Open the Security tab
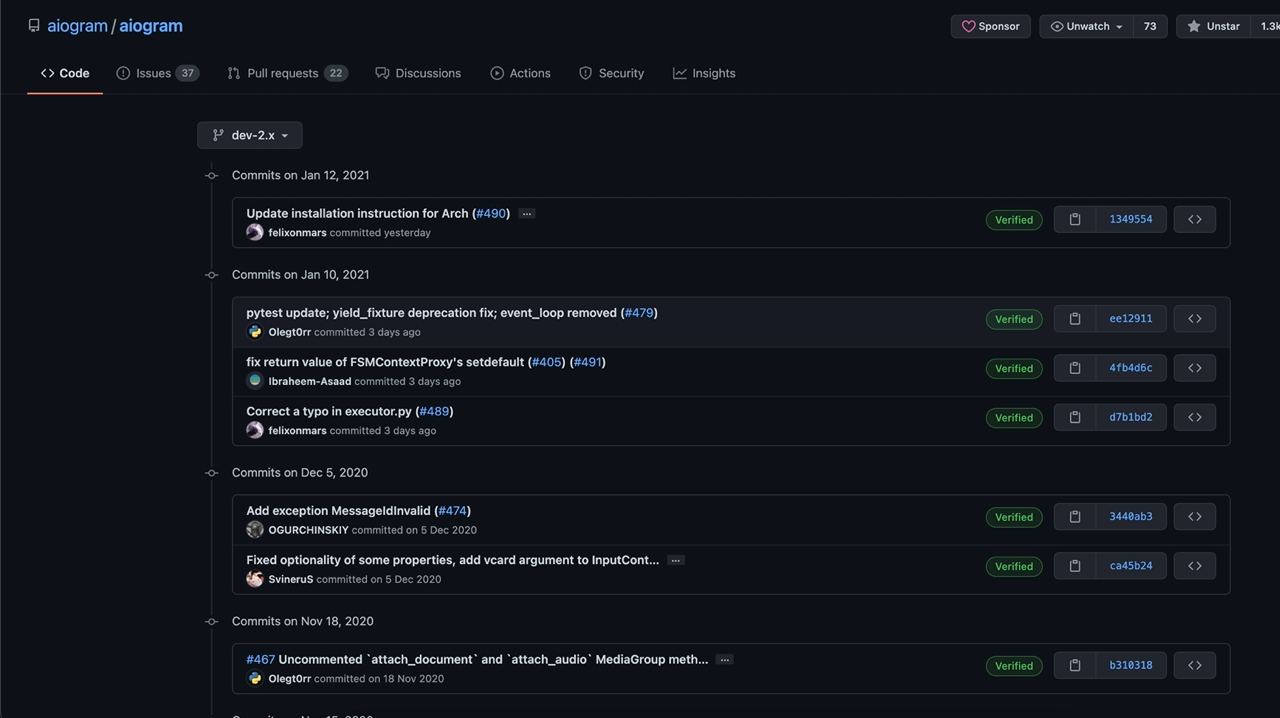The width and height of the screenshot is (1280, 718). tap(611, 73)
